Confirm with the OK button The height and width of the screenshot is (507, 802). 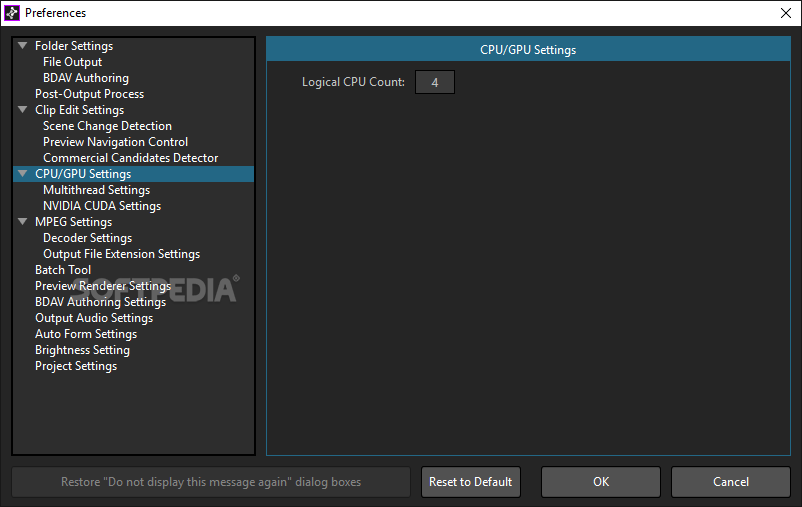[601, 482]
